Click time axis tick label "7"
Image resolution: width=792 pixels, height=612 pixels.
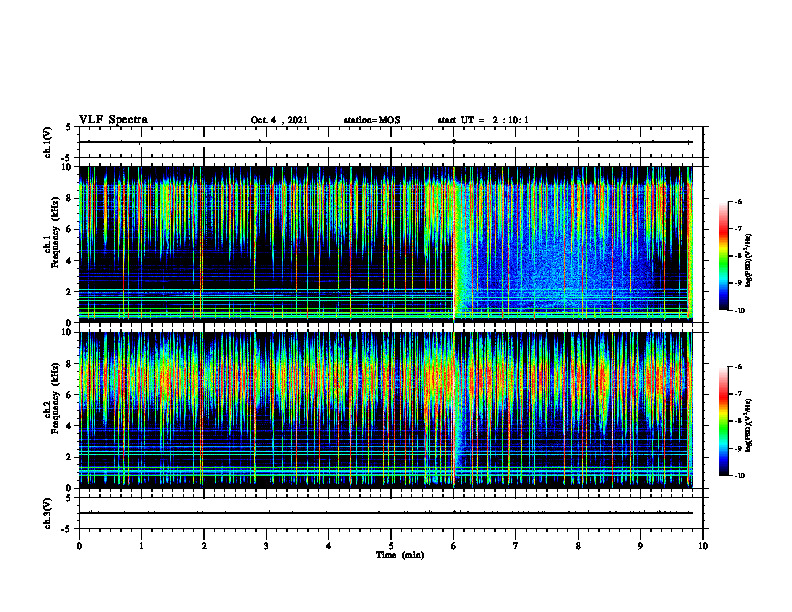[x=516, y=546]
